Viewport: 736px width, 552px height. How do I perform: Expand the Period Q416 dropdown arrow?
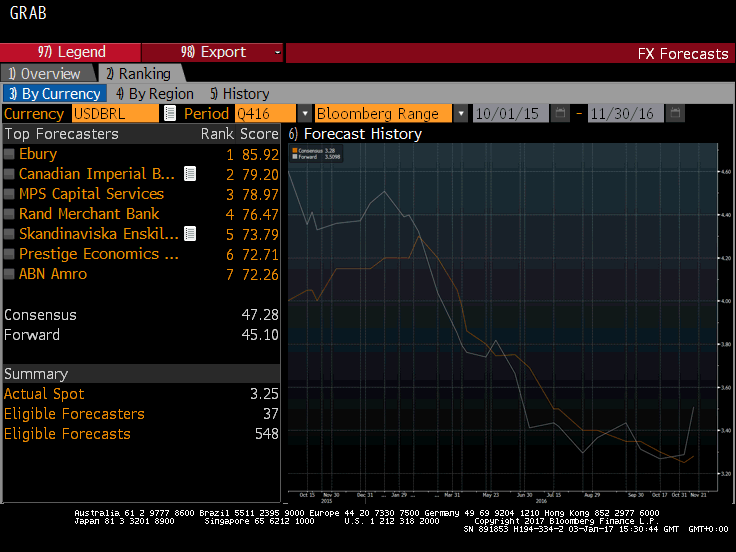(x=305, y=113)
